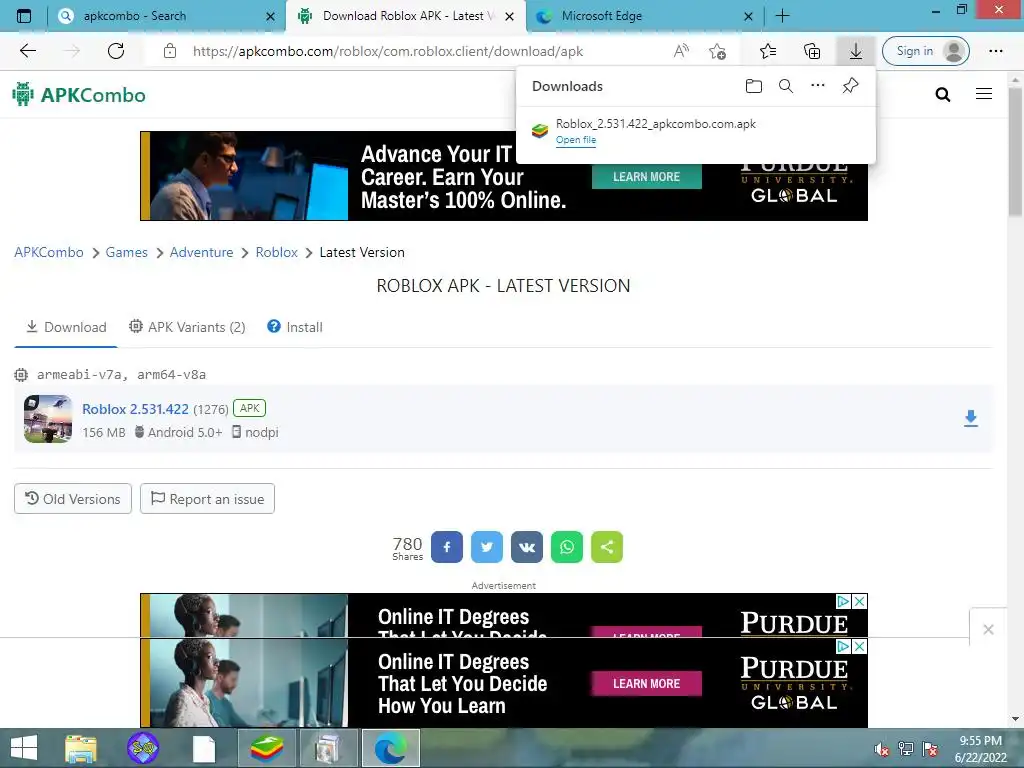Image resolution: width=1024 pixels, height=768 pixels.
Task: Click the Edge icon in the taskbar
Action: pos(390,748)
